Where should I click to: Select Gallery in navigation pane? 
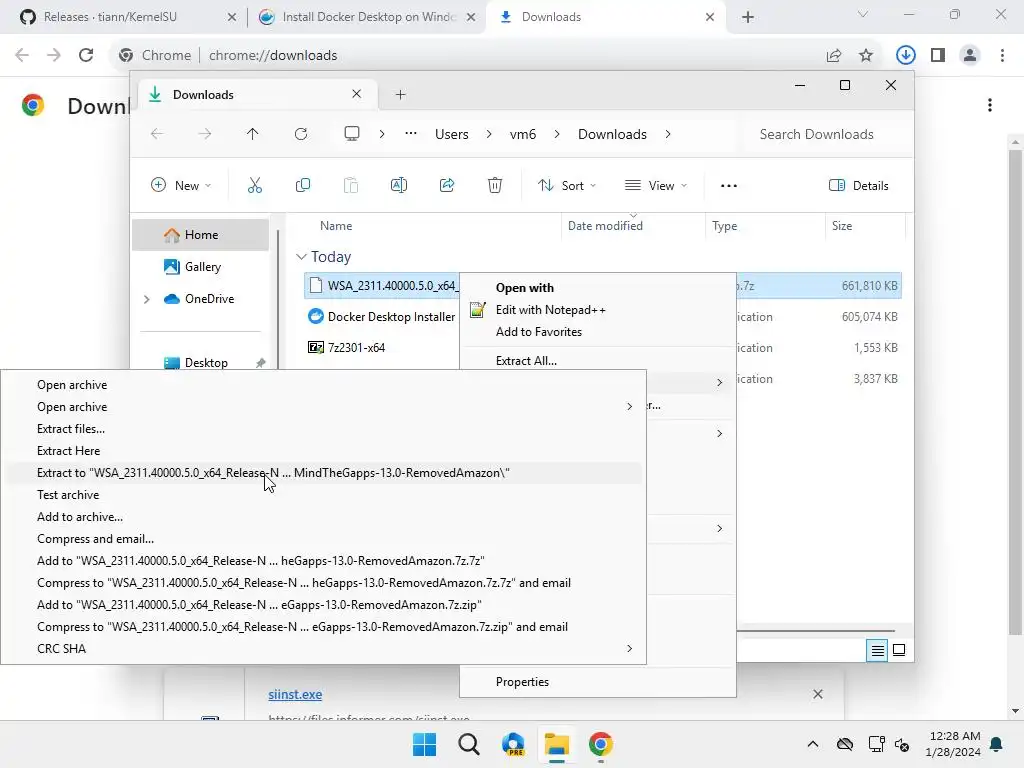pos(200,267)
